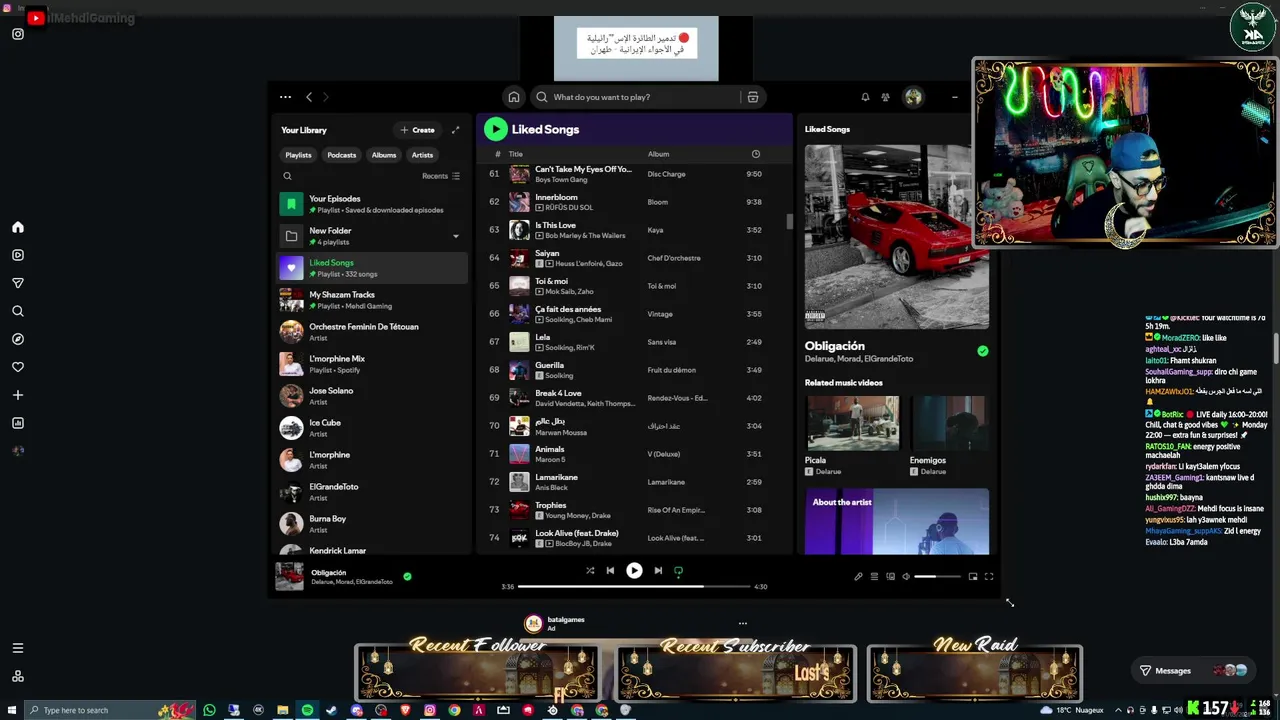The width and height of the screenshot is (1280, 720).
Task: Open Windows Start menu
Action: 11,710
